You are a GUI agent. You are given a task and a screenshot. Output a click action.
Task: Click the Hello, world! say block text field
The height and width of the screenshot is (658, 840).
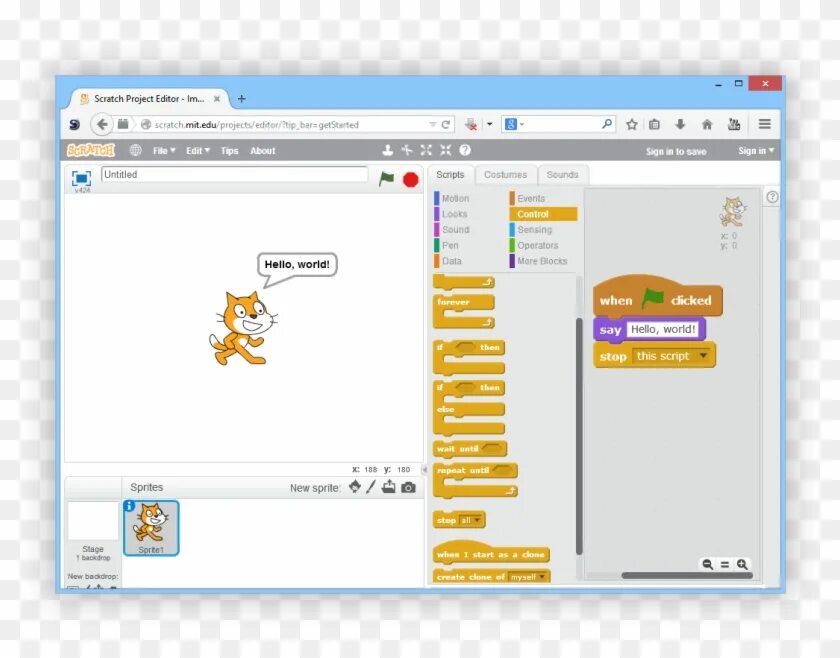point(663,329)
